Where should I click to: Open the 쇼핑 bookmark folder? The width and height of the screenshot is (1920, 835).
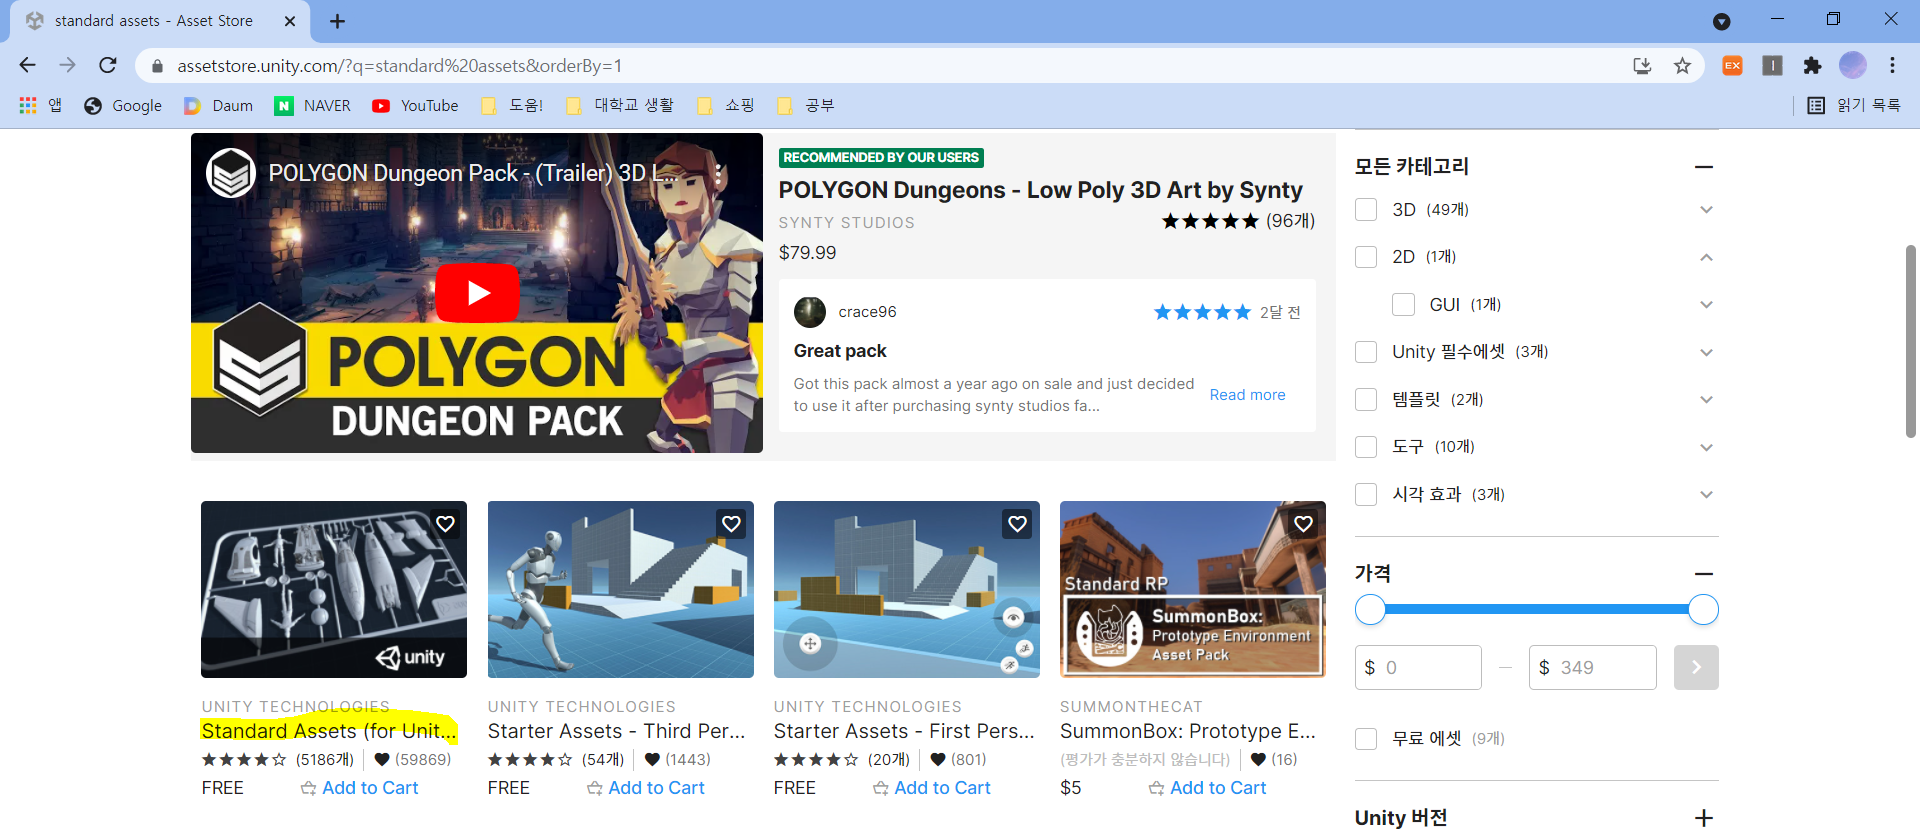(726, 105)
